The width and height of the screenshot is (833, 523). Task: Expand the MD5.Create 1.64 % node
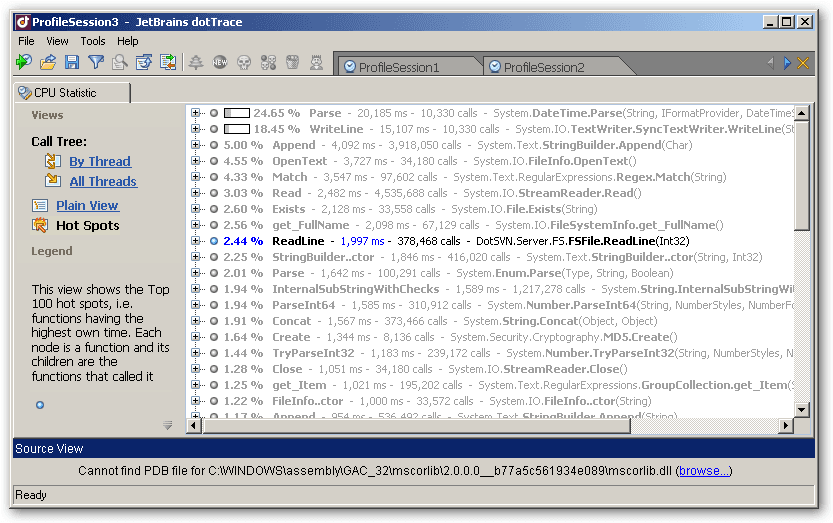(x=196, y=336)
